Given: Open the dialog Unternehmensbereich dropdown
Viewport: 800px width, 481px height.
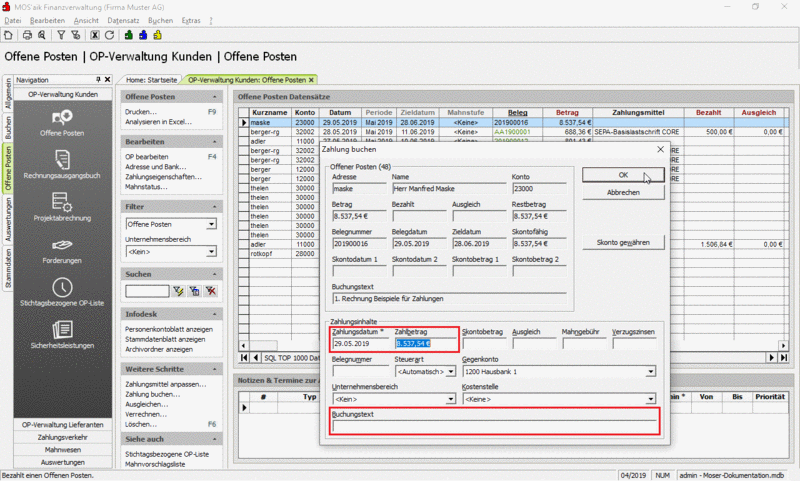Looking at the screenshot, I should point(451,399).
